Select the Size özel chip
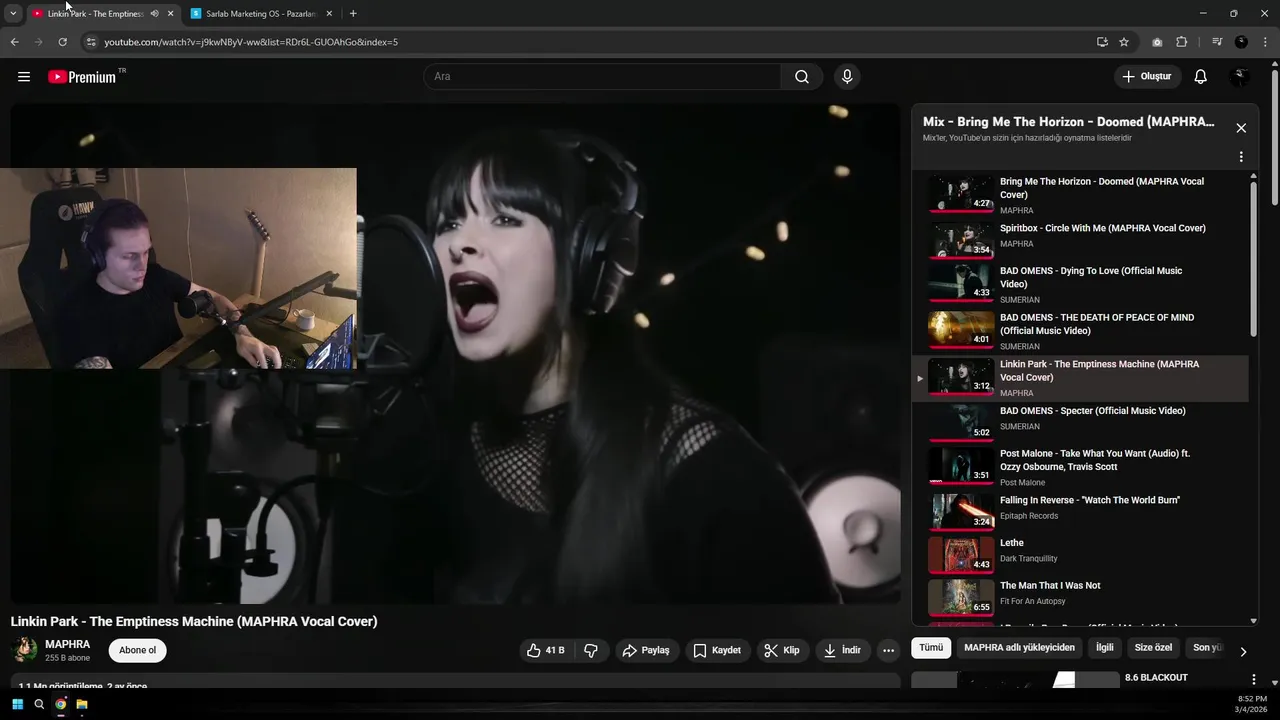This screenshot has height=720, width=1280. click(x=1153, y=648)
